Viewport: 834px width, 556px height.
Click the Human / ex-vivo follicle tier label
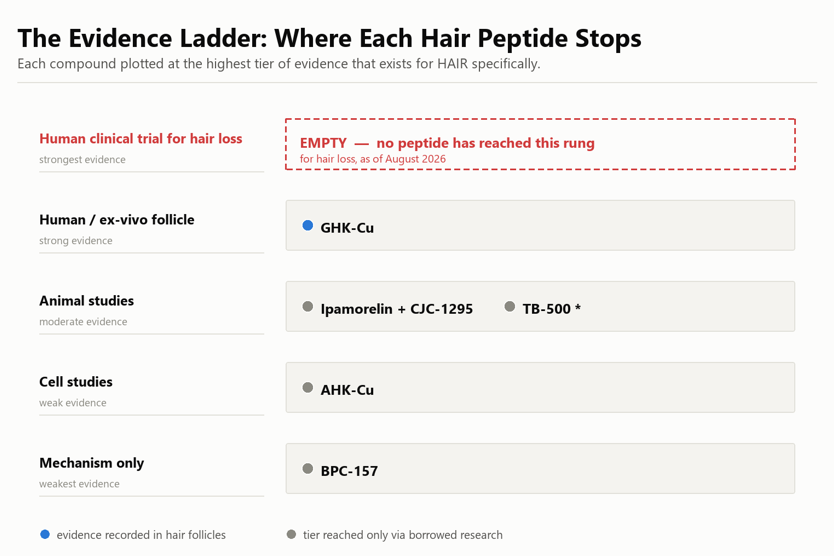116,220
